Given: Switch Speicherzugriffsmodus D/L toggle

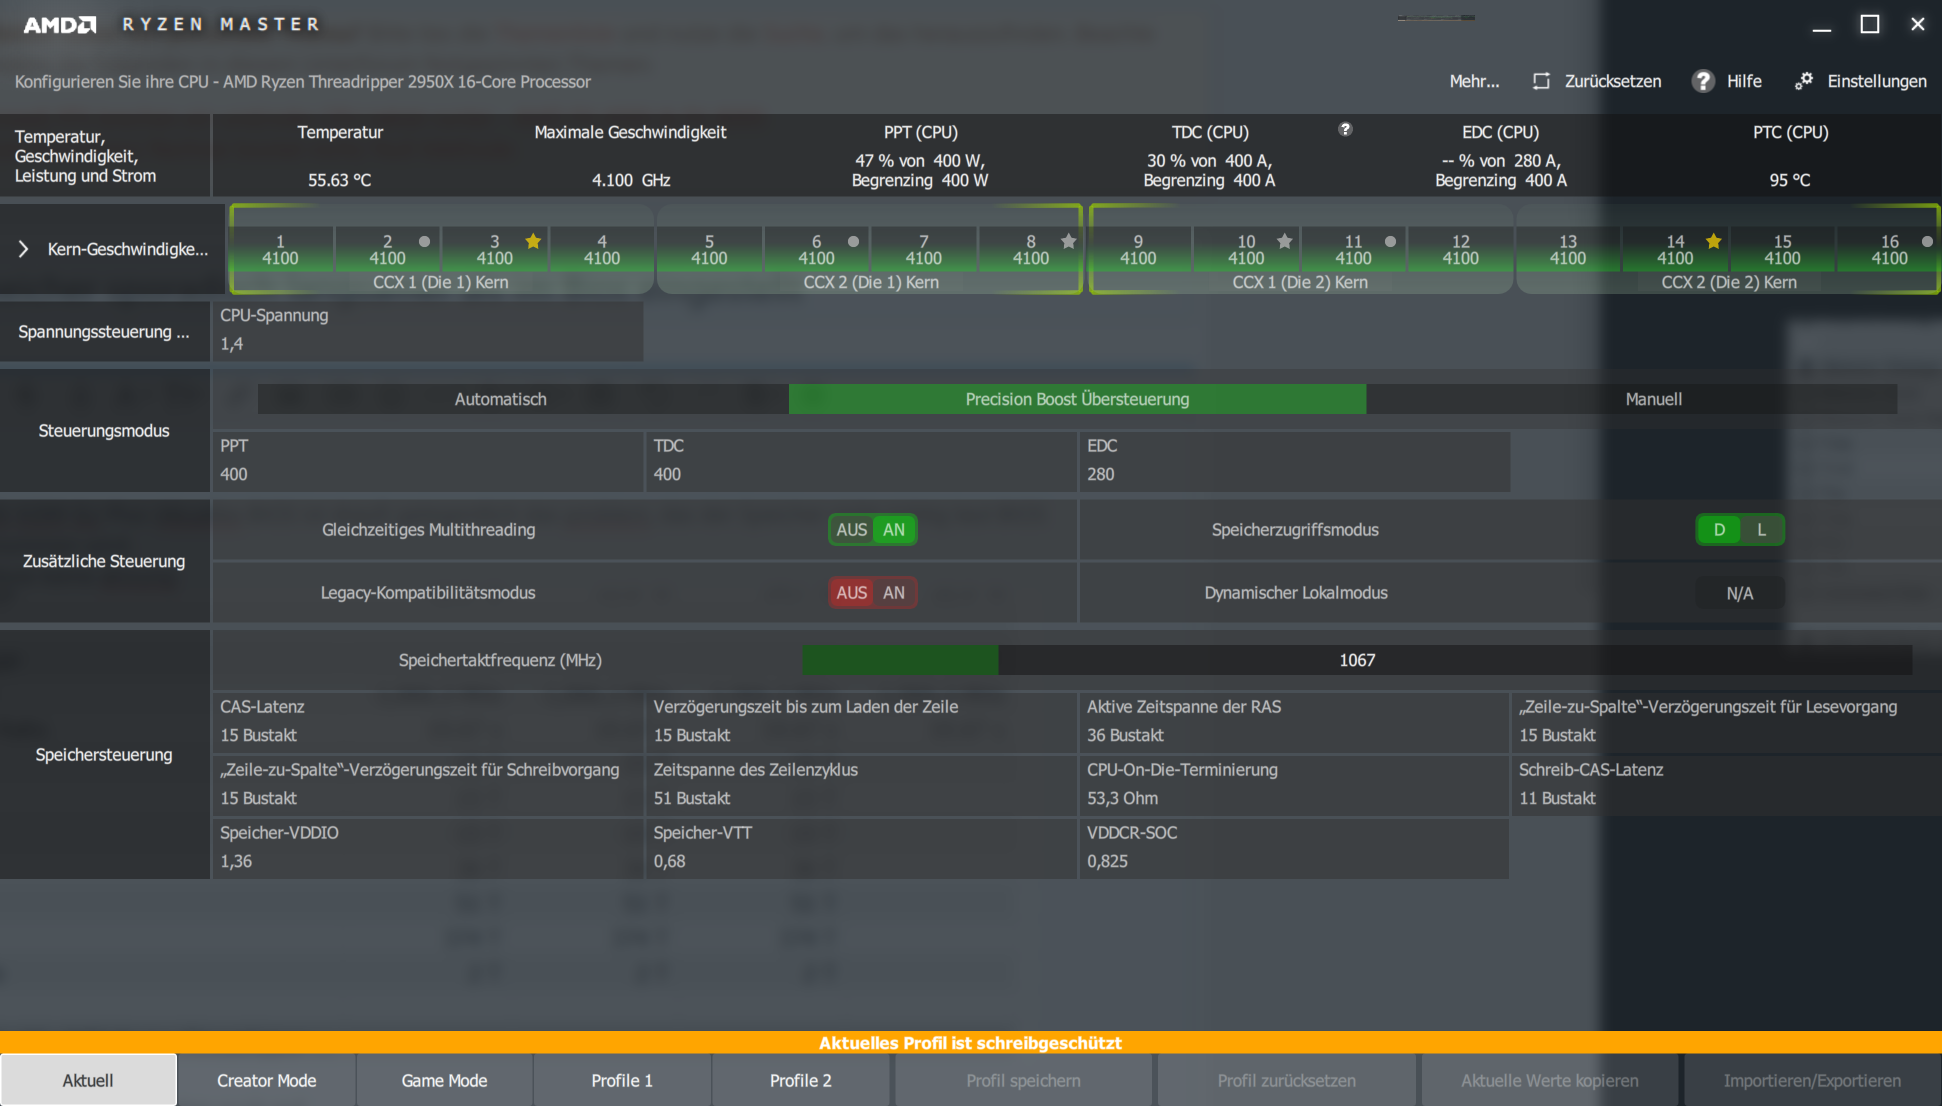Looking at the screenshot, I should click(x=1739, y=530).
